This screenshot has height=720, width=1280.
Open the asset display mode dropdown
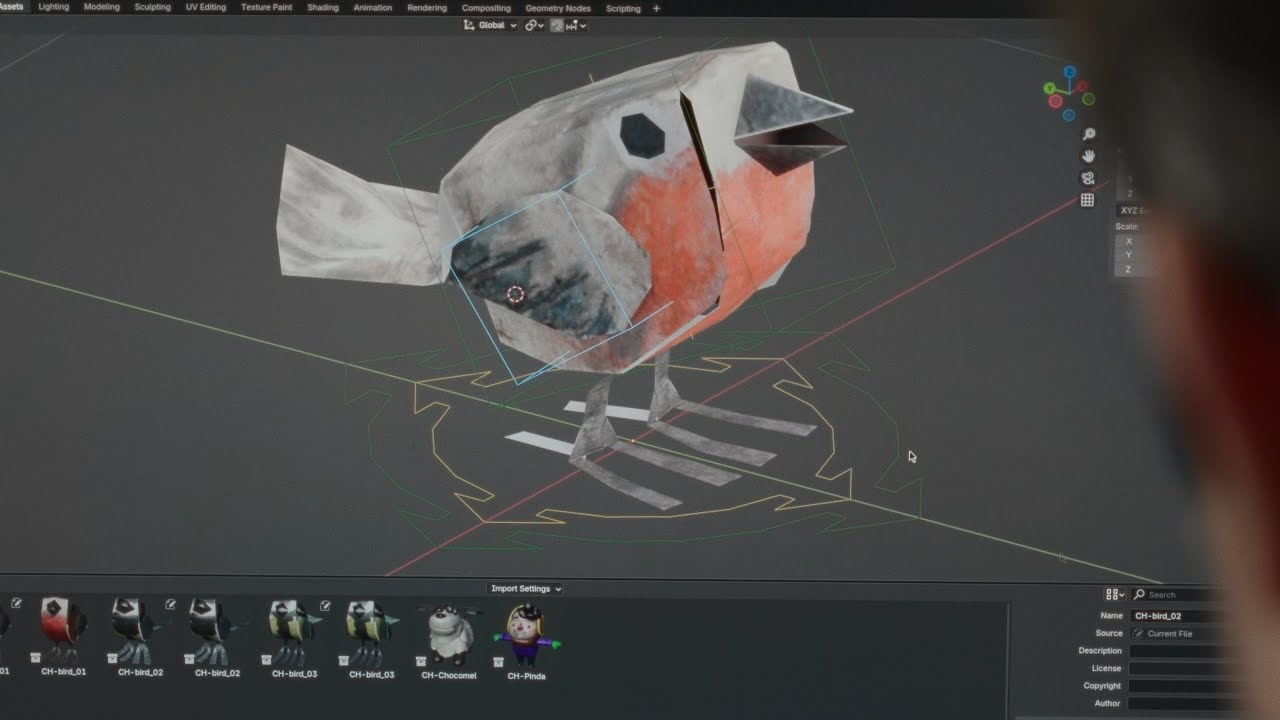[x=1115, y=595]
